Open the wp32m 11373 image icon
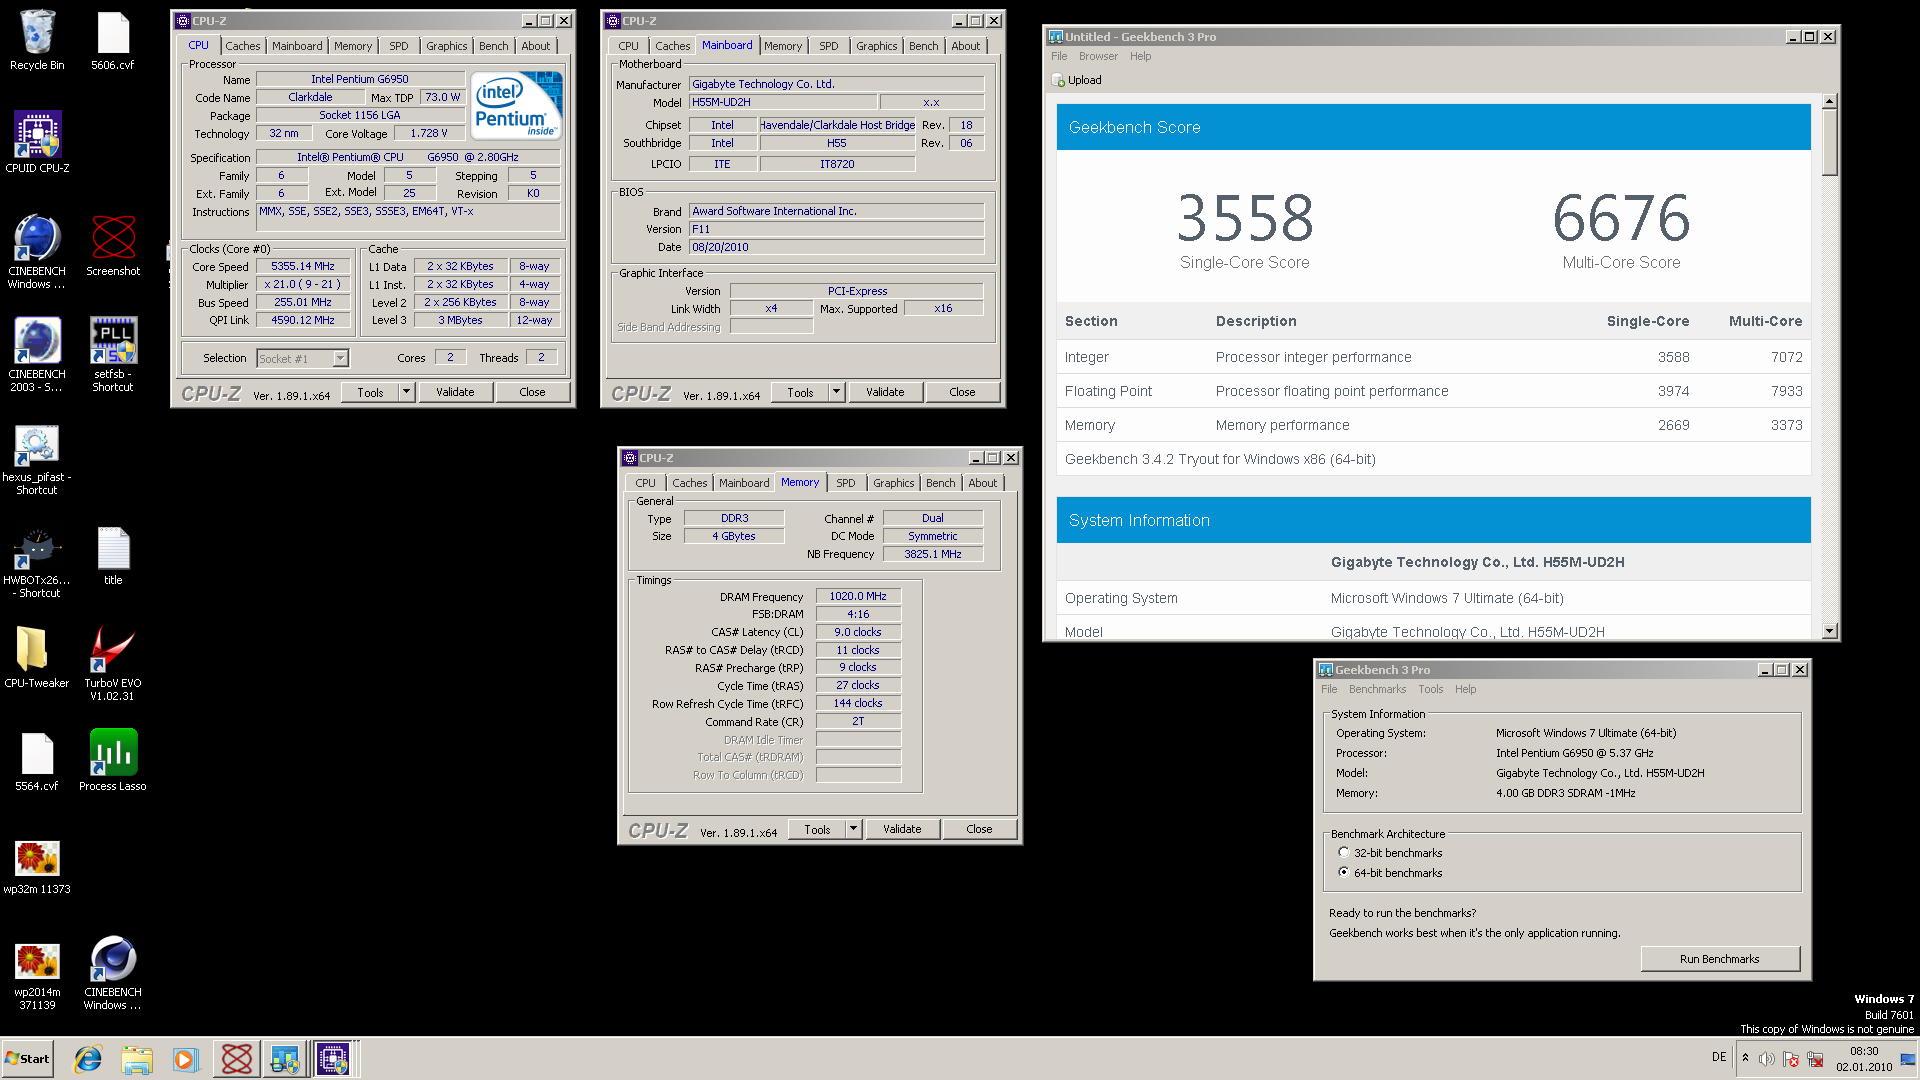The width and height of the screenshot is (1920, 1080). [x=37, y=866]
